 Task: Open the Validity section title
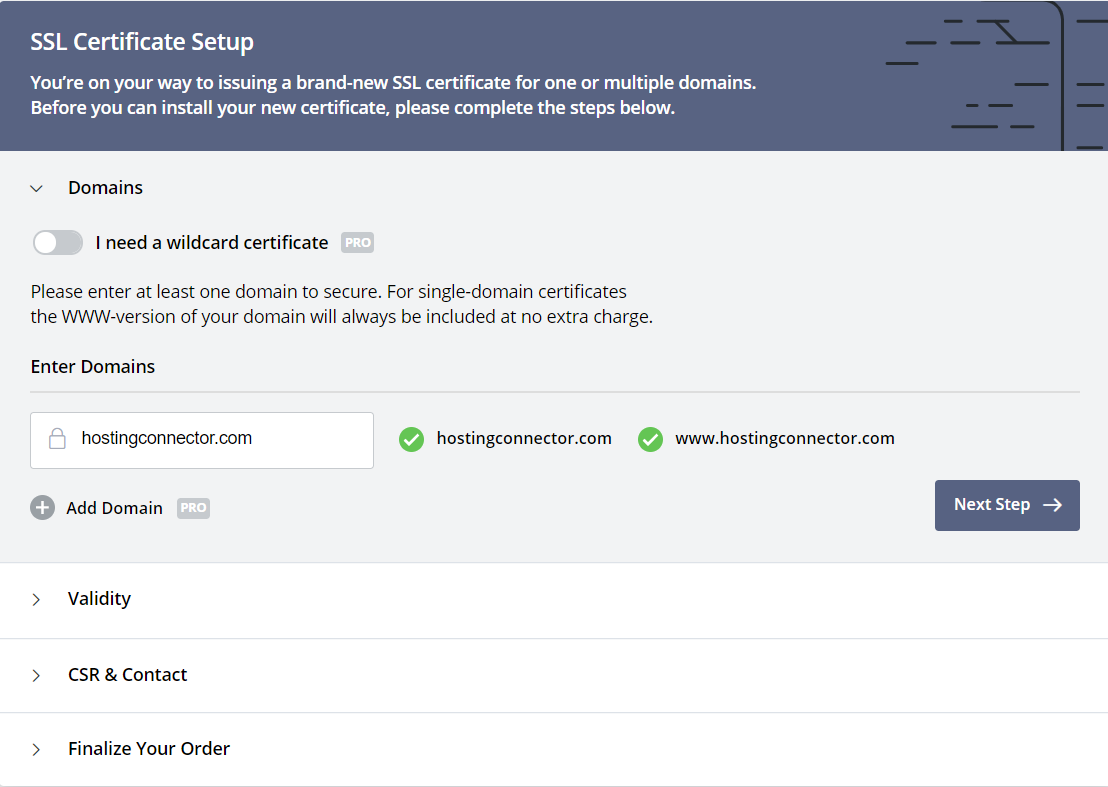point(100,598)
